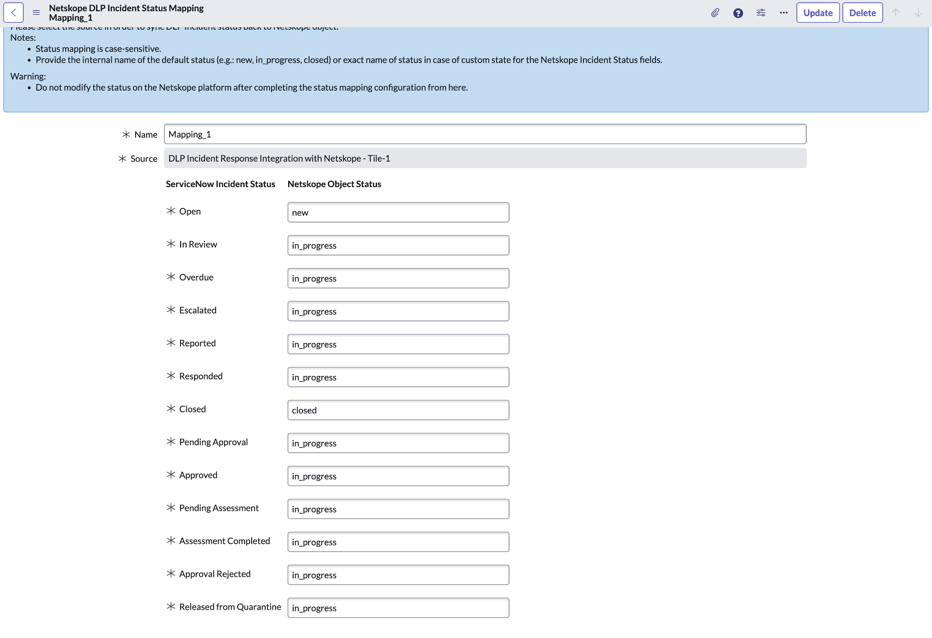
Task: Open more options ellipsis menu
Action: point(783,12)
